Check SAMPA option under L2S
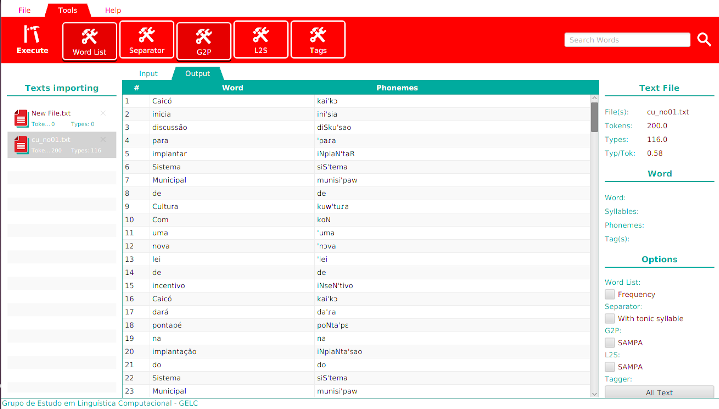719x409 pixels. click(x=610, y=366)
